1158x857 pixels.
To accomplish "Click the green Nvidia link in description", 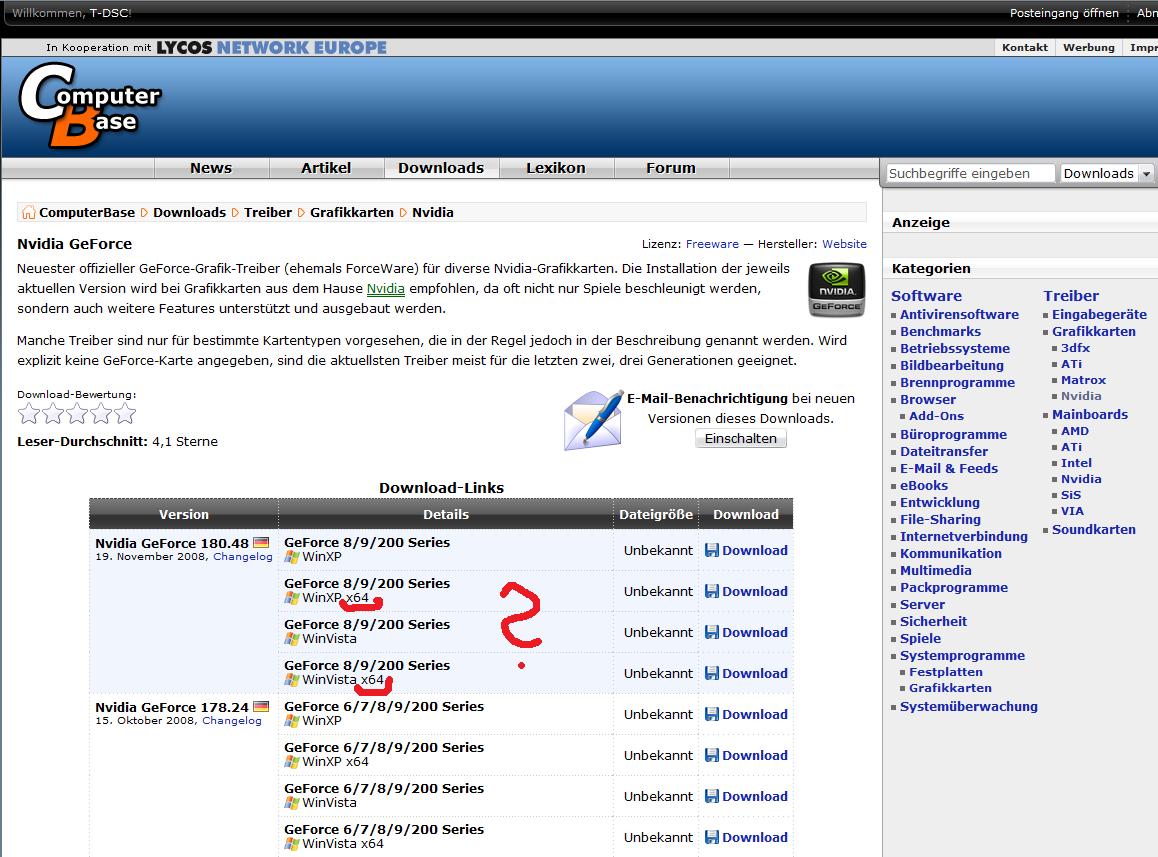I will click(386, 289).
